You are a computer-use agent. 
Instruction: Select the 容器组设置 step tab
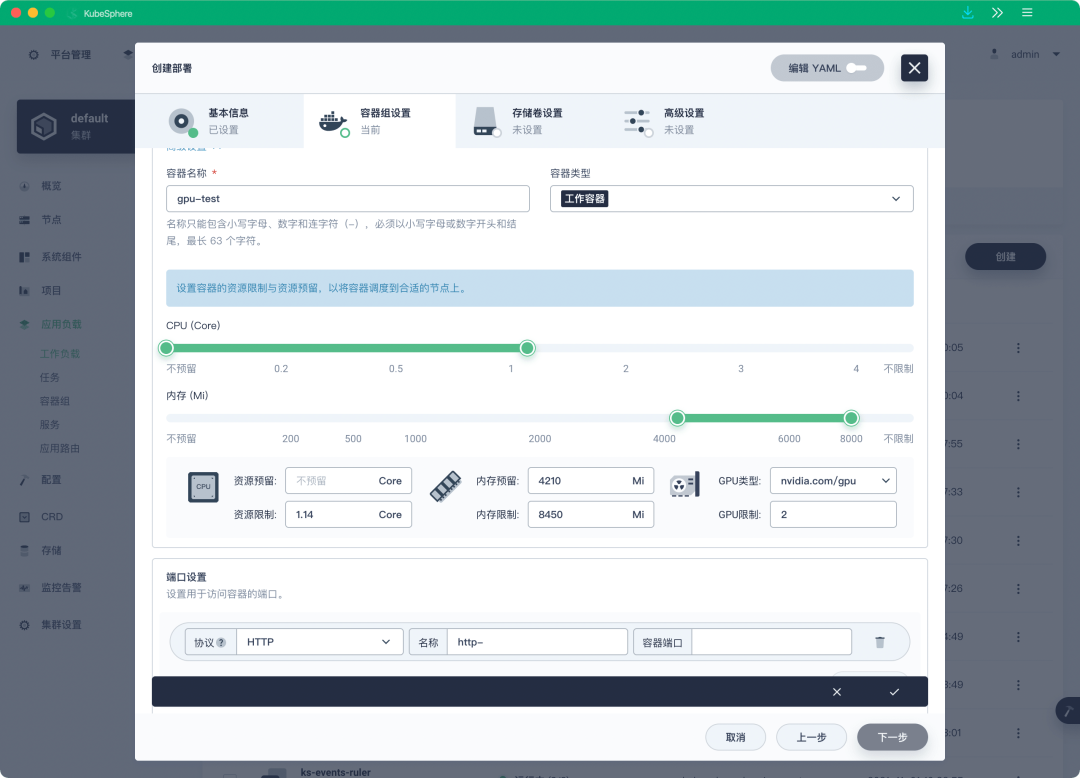click(380, 121)
